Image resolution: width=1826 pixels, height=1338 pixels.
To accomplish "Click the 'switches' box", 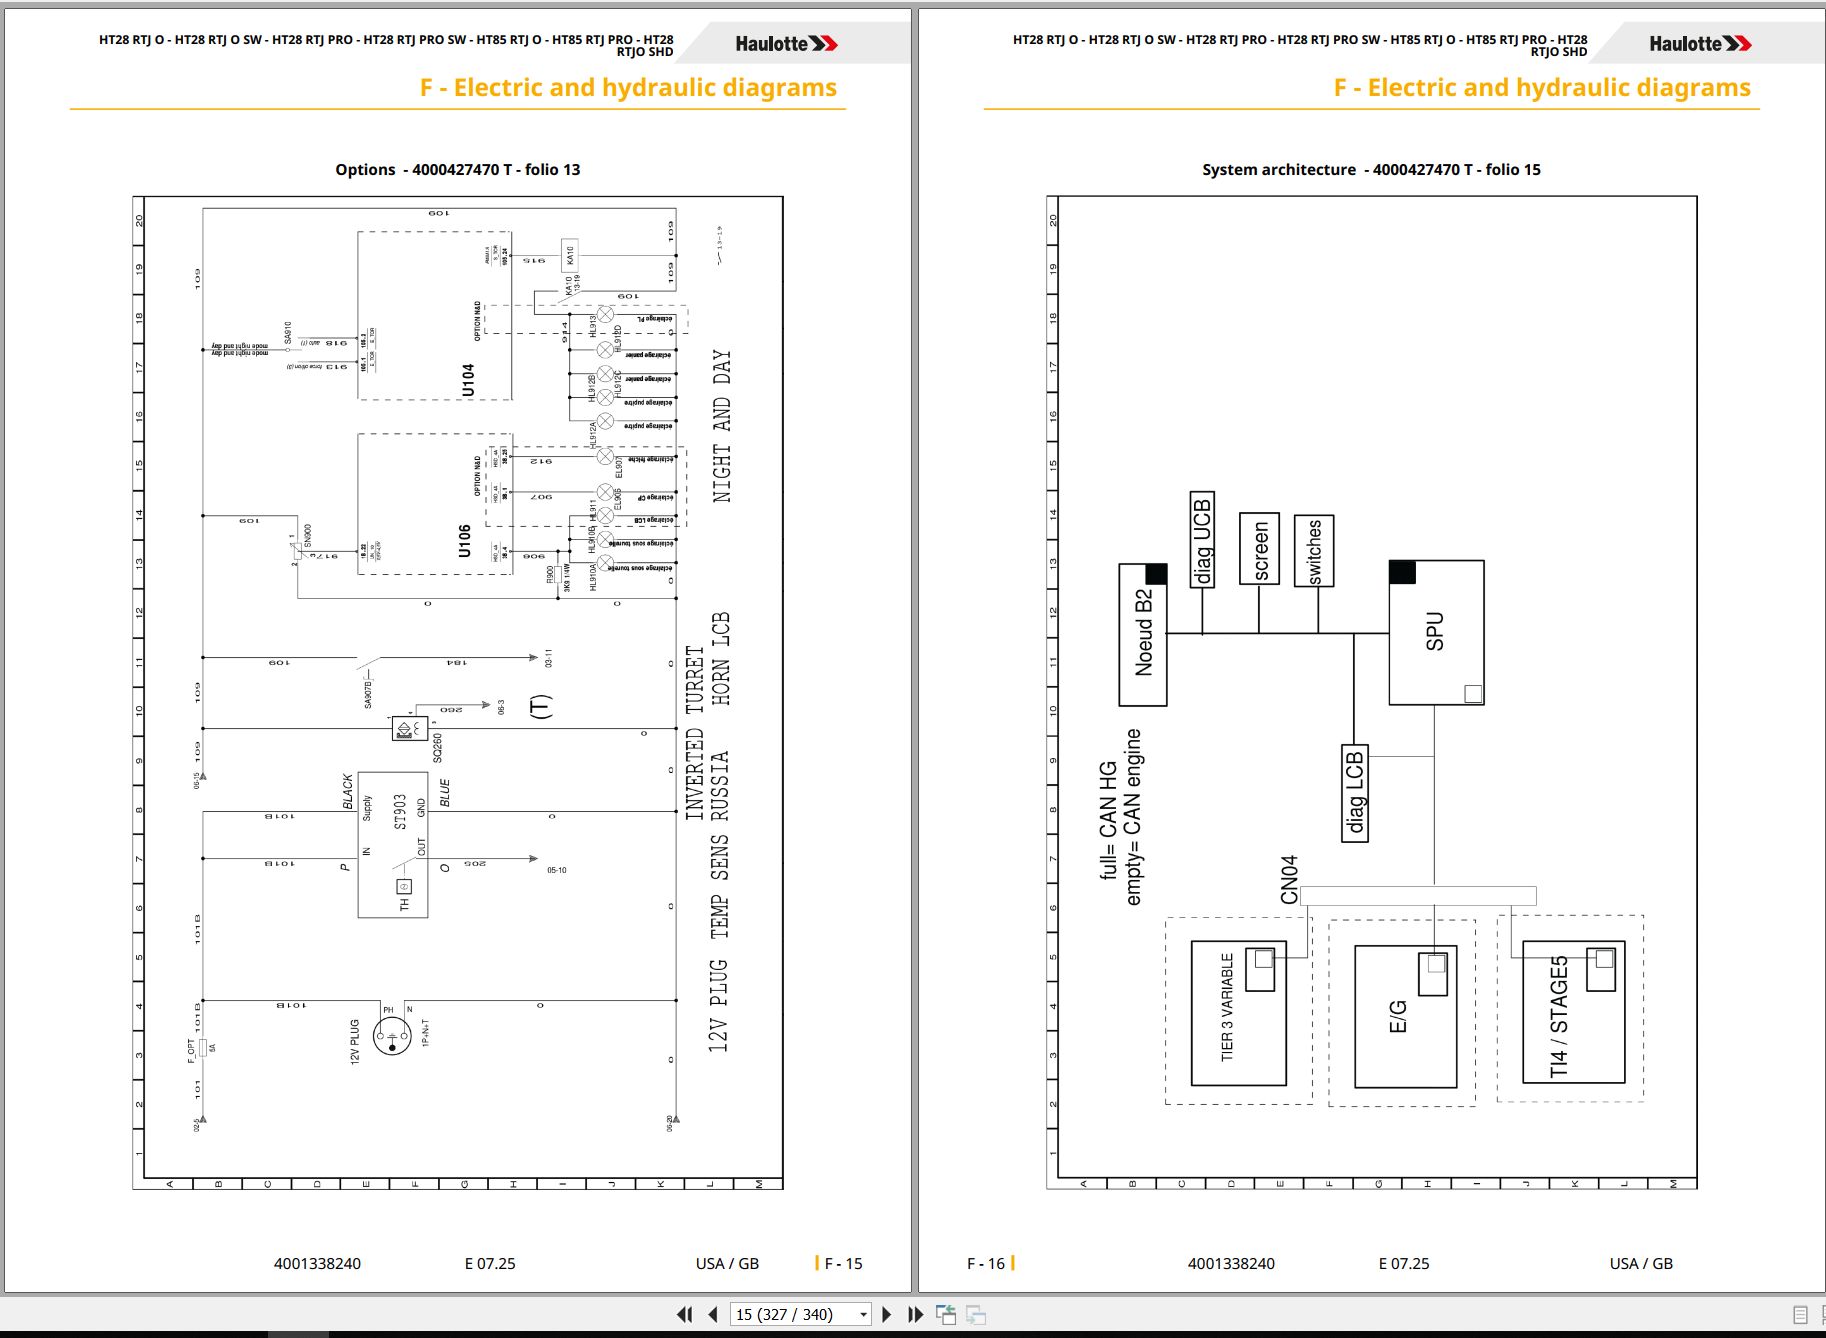I will (x=1314, y=551).
